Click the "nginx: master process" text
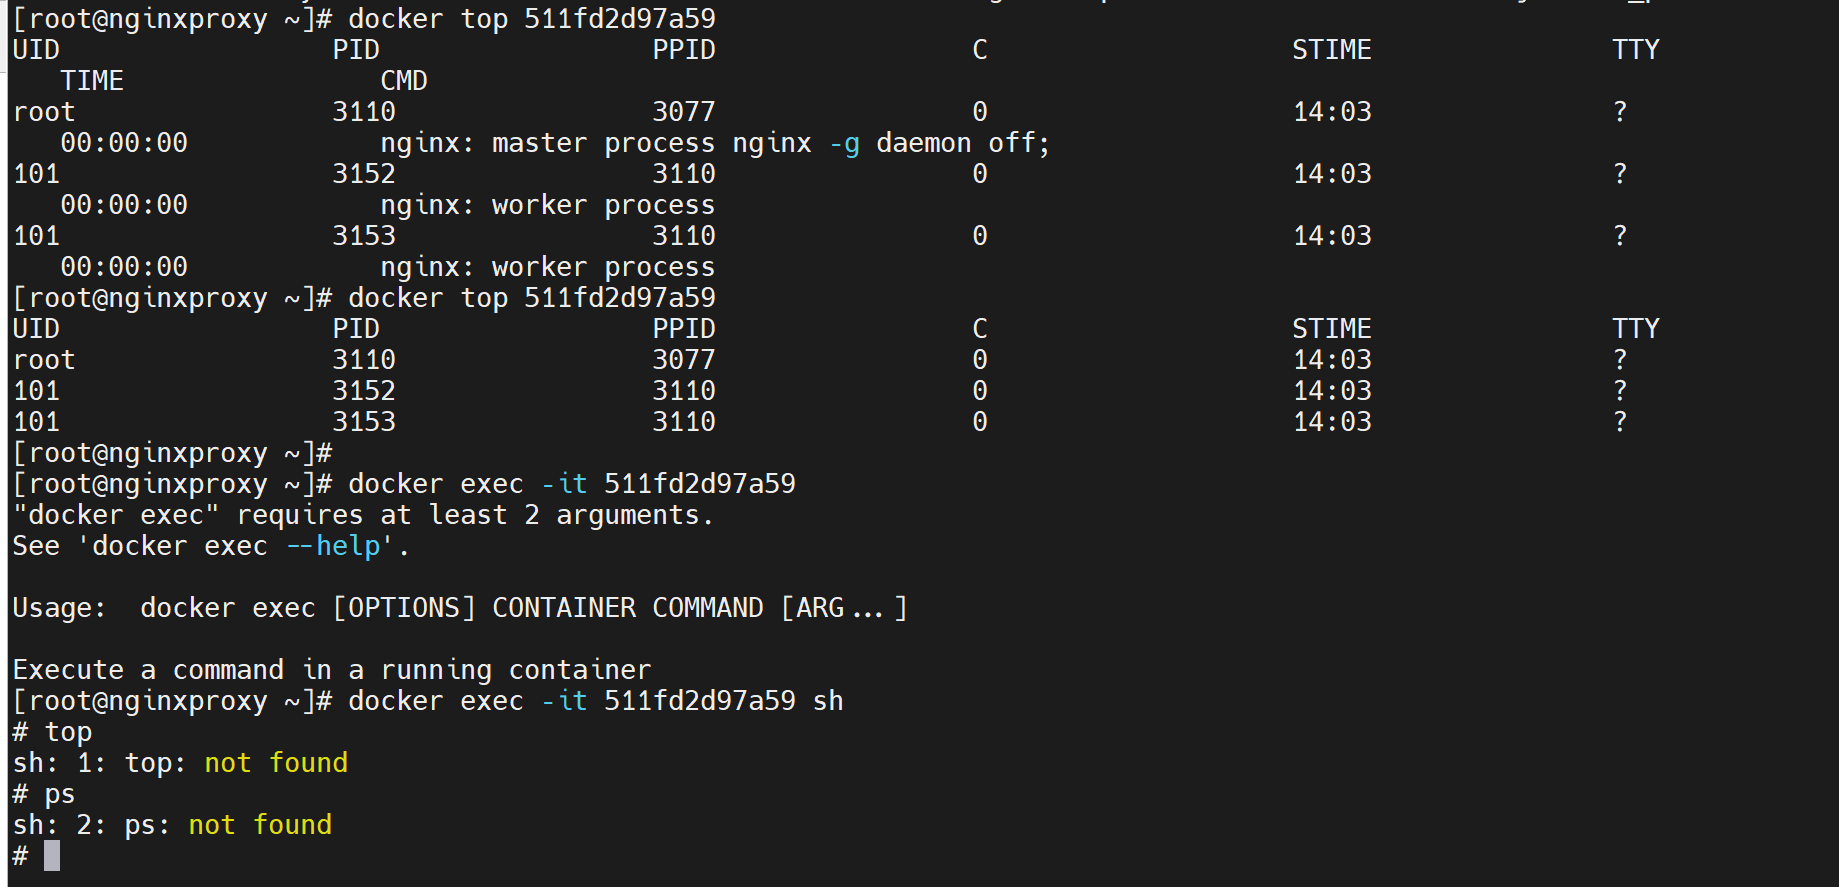 547,143
